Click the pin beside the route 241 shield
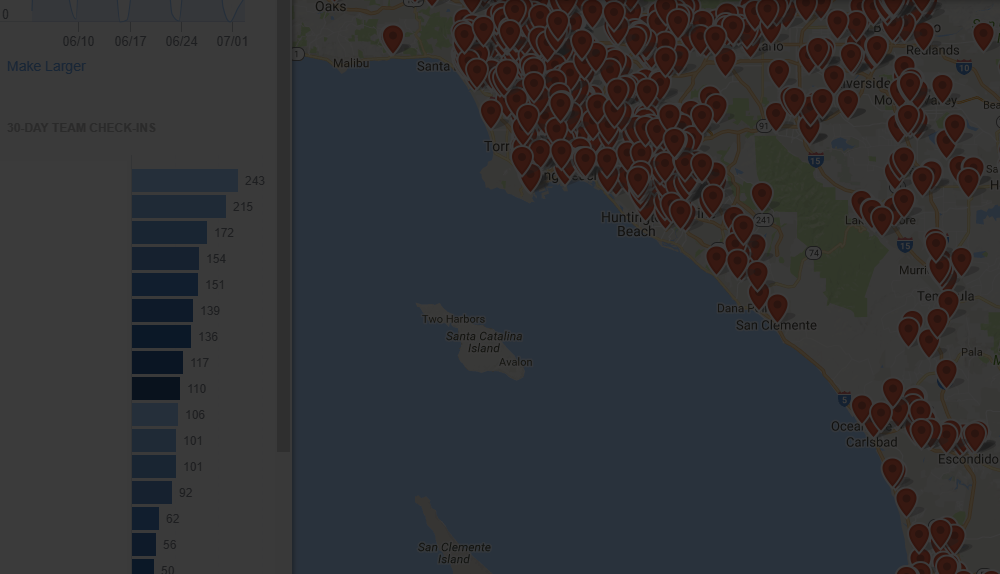Image resolution: width=1000 pixels, height=574 pixels. (762, 196)
